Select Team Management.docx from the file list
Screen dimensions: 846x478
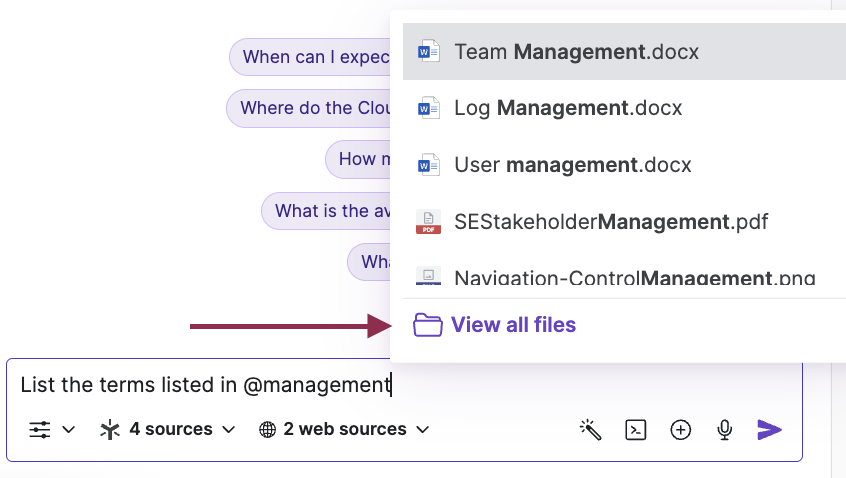624,52
